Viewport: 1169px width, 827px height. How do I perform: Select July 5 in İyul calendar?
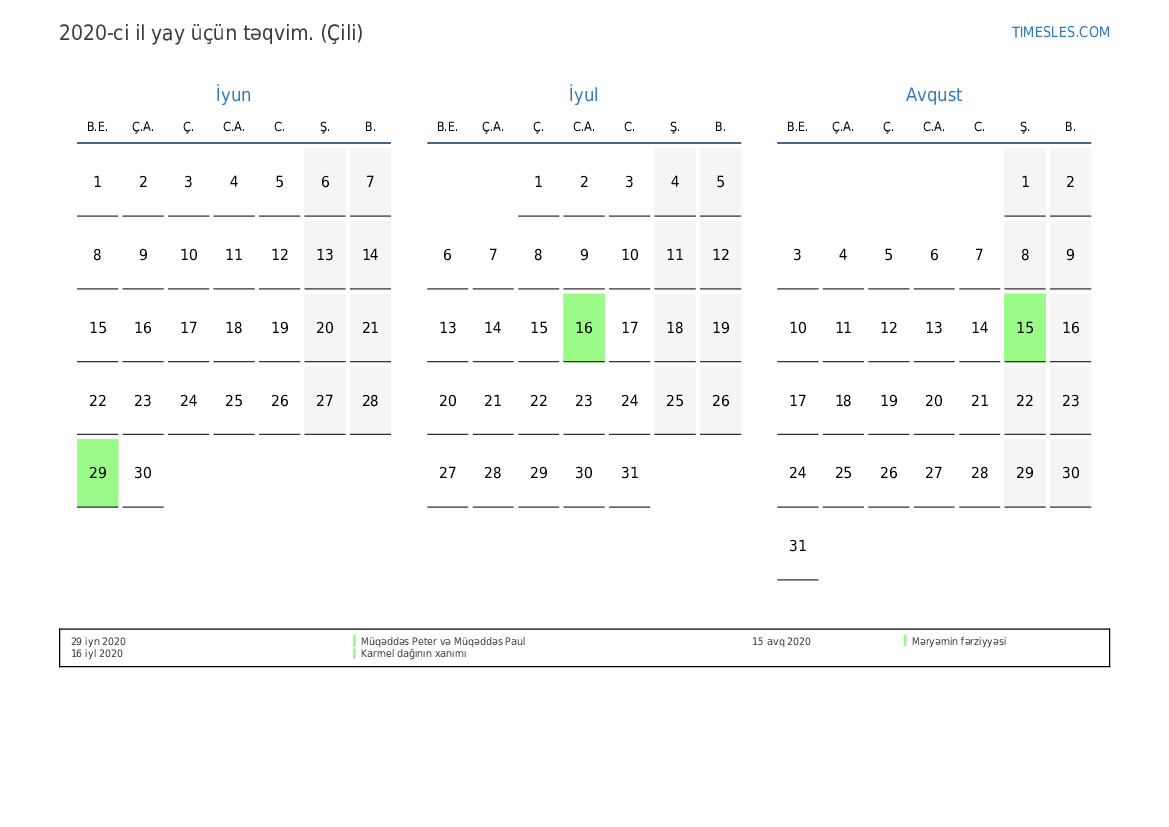pyautogui.click(x=720, y=182)
